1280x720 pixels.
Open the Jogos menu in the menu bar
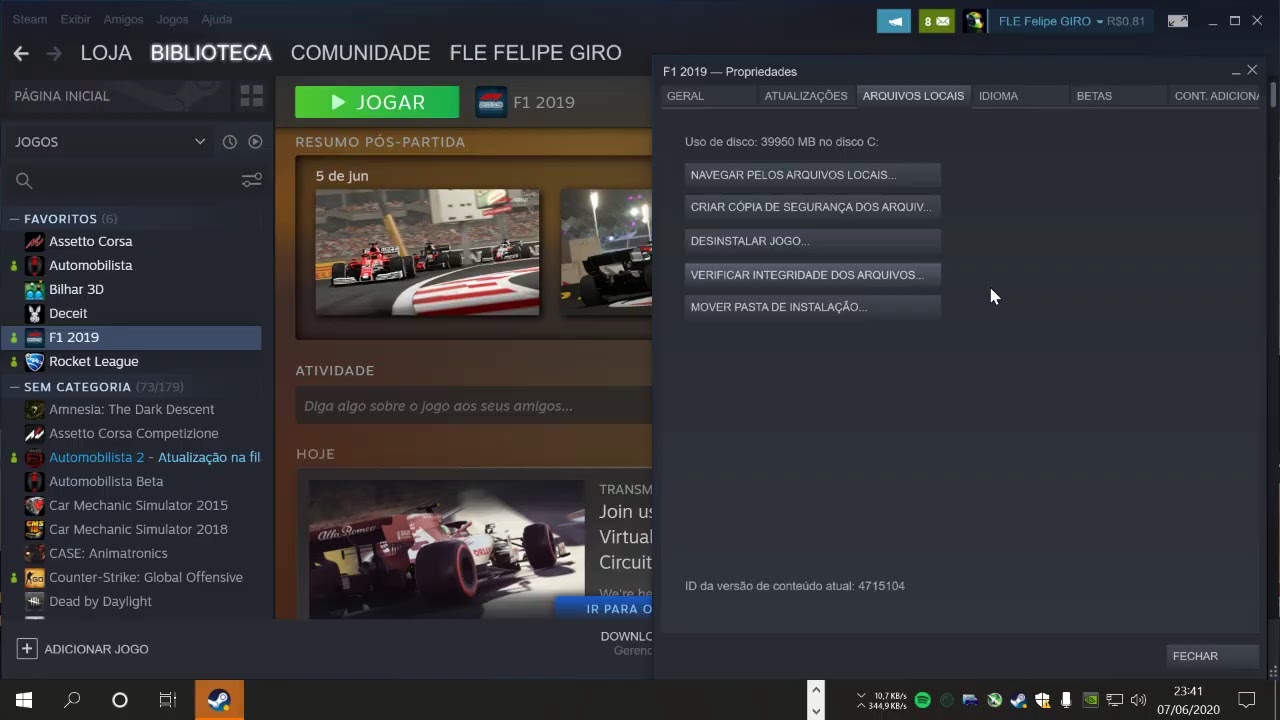[x=172, y=19]
